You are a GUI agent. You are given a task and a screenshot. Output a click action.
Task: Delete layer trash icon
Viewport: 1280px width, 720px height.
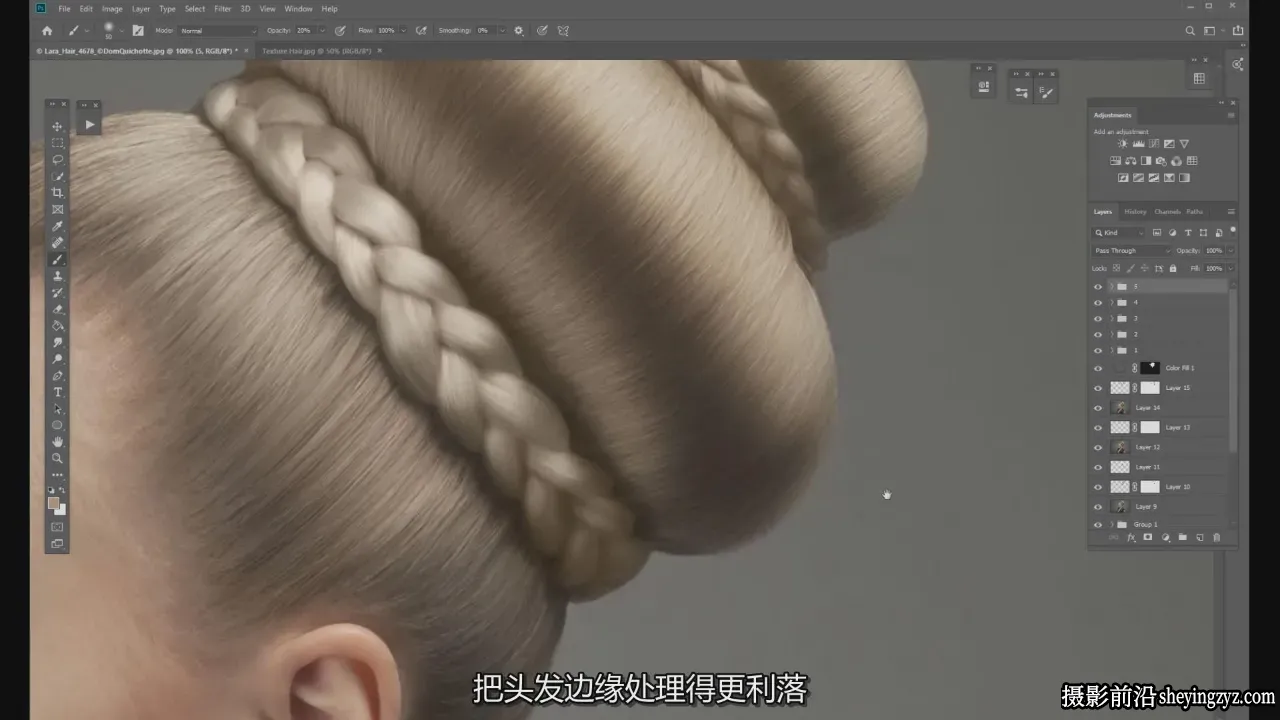(1217, 537)
